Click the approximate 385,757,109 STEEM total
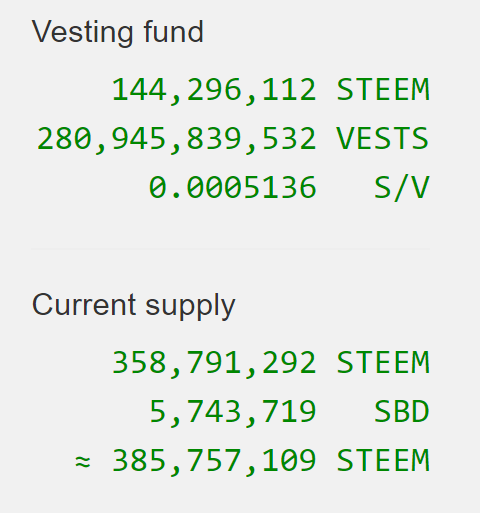The image size is (480, 513). pyautogui.click(x=252, y=461)
